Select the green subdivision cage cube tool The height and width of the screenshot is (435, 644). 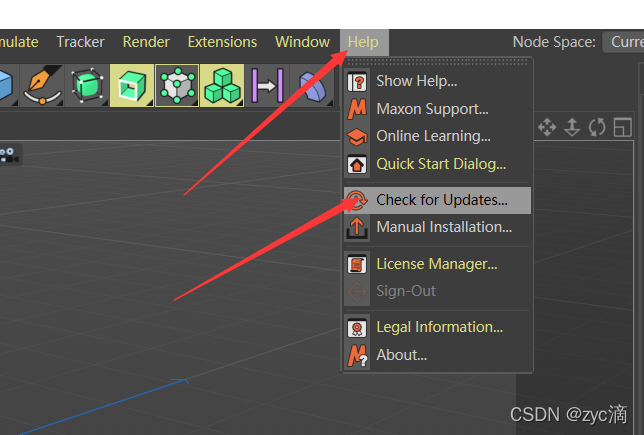[87, 85]
